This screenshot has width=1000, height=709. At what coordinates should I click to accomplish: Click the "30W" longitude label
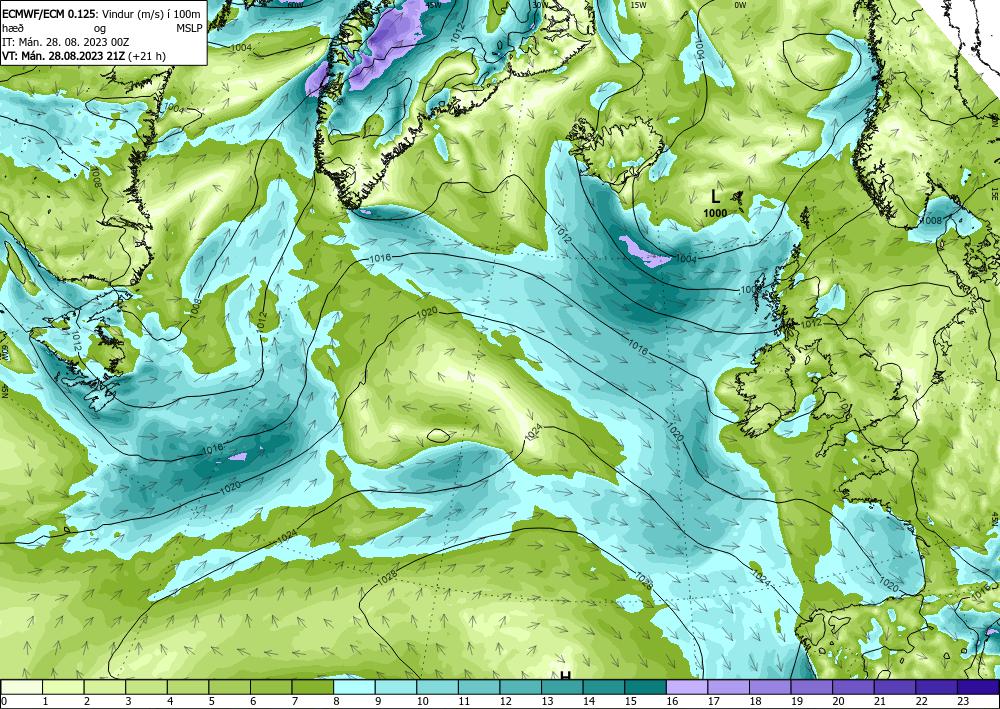[540, 4]
